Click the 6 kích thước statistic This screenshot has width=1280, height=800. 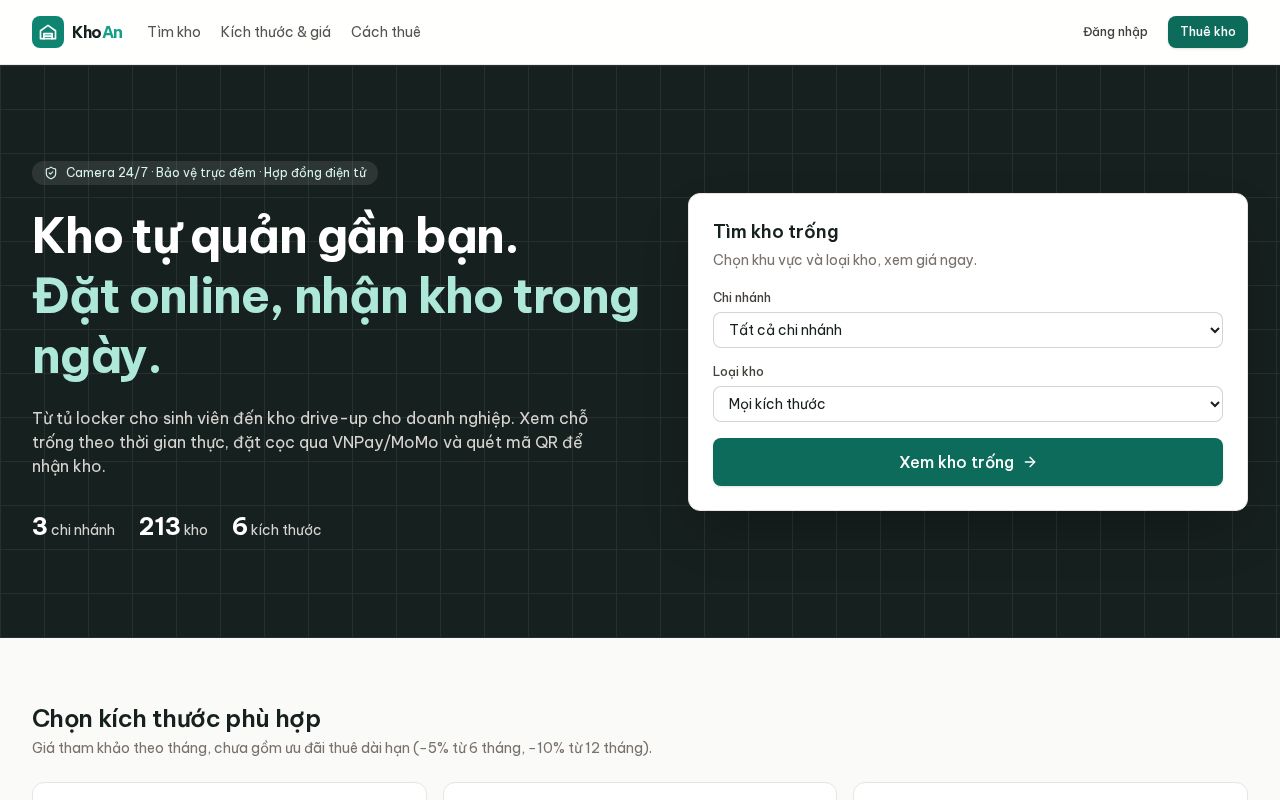[x=276, y=527]
